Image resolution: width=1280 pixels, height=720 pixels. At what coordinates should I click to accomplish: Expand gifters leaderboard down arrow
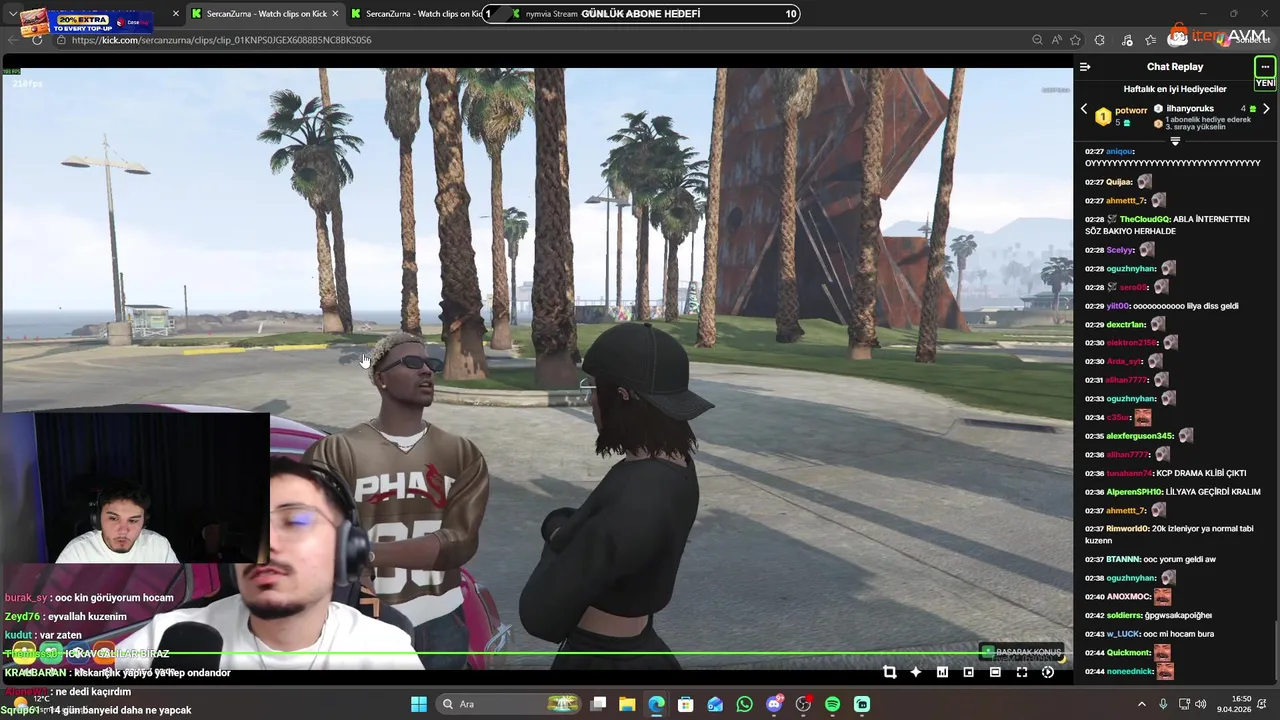click(1175, 141)
